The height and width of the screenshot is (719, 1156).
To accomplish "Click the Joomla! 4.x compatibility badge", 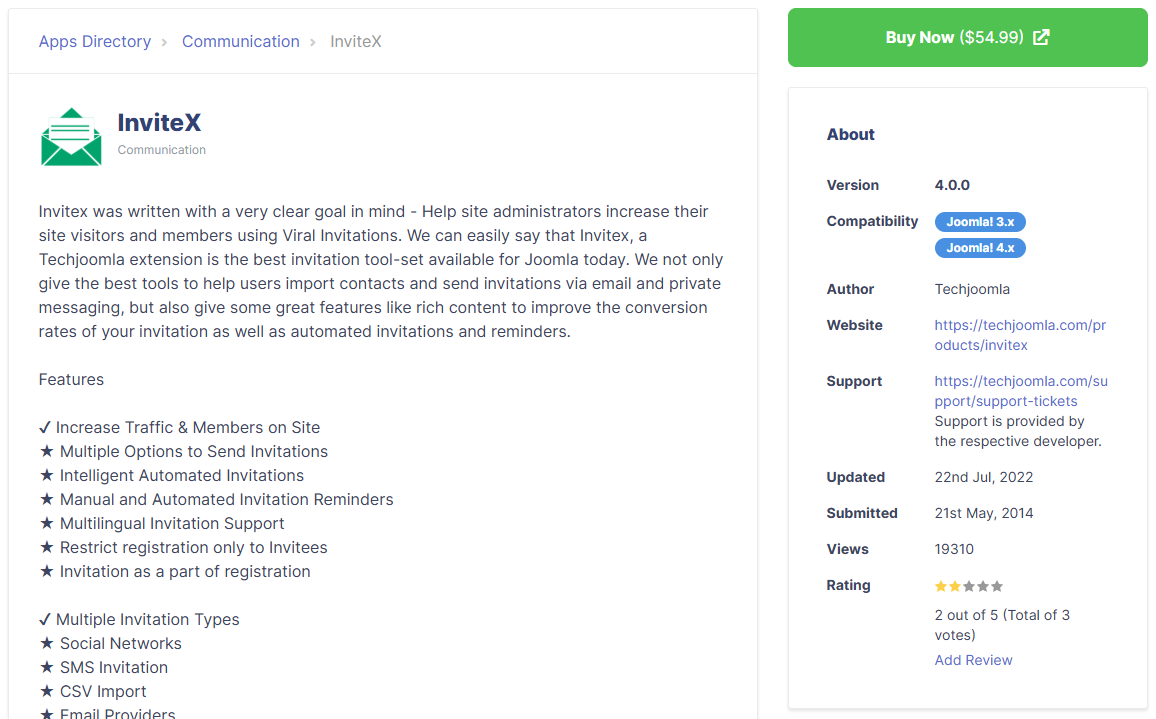I will pos(980,248).
